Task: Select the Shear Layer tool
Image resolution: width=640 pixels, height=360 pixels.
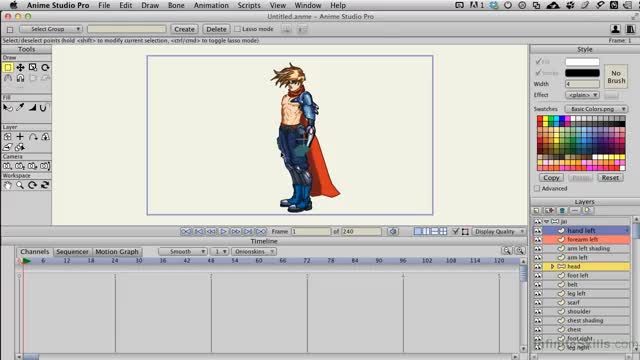Action: pos(8,147)
